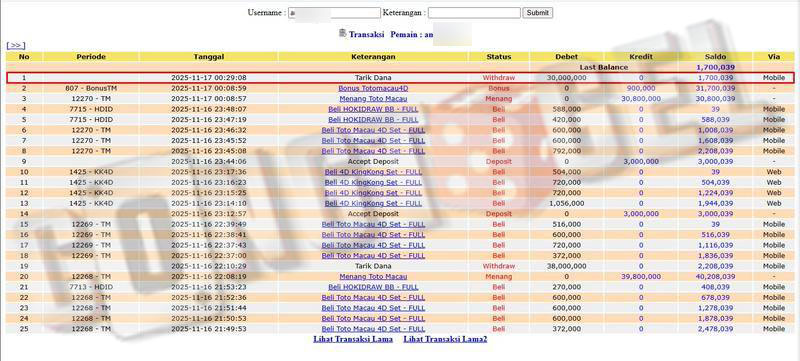Select the highlighted Tarik Dana row 1

(401, 78)
